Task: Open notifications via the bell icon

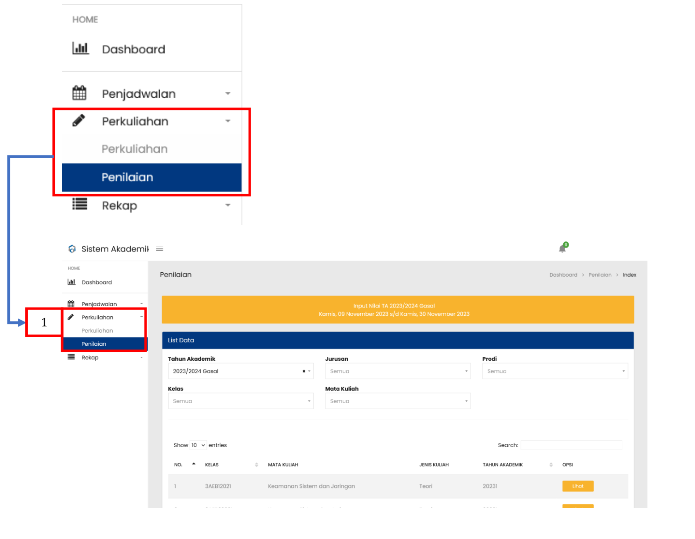Action: [x=562, y=248]
